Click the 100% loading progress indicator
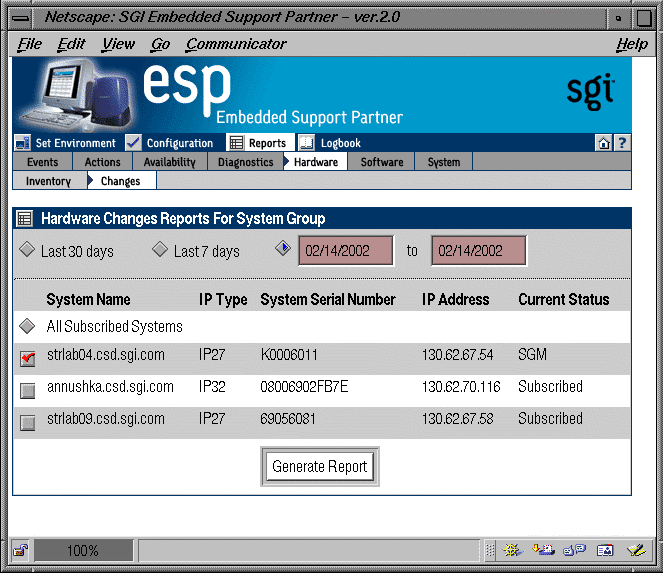The image size is (663, 573). pyautogui.click(x=83, y=550)
